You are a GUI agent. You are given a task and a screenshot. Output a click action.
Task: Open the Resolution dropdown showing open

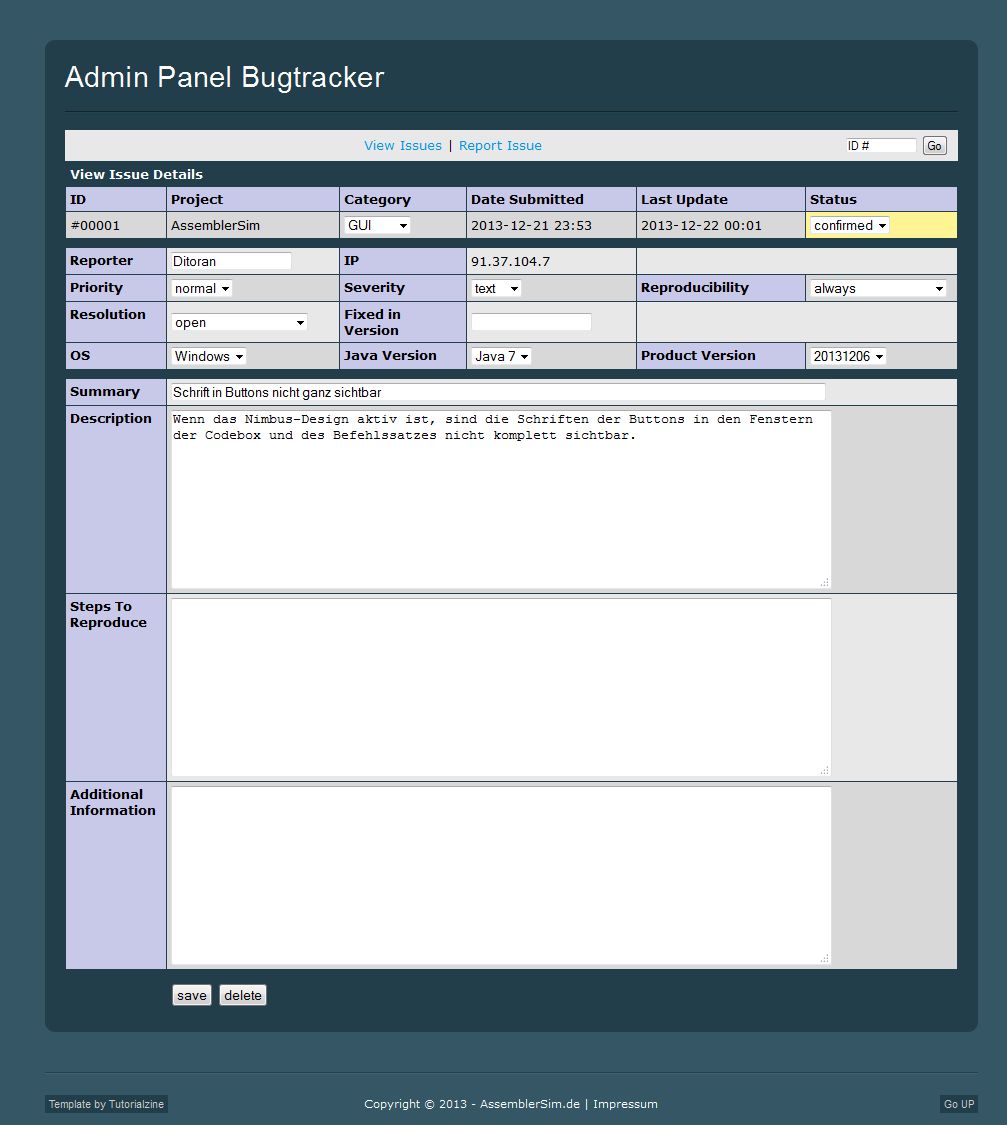pyautogui.click(x=238, y=322)
